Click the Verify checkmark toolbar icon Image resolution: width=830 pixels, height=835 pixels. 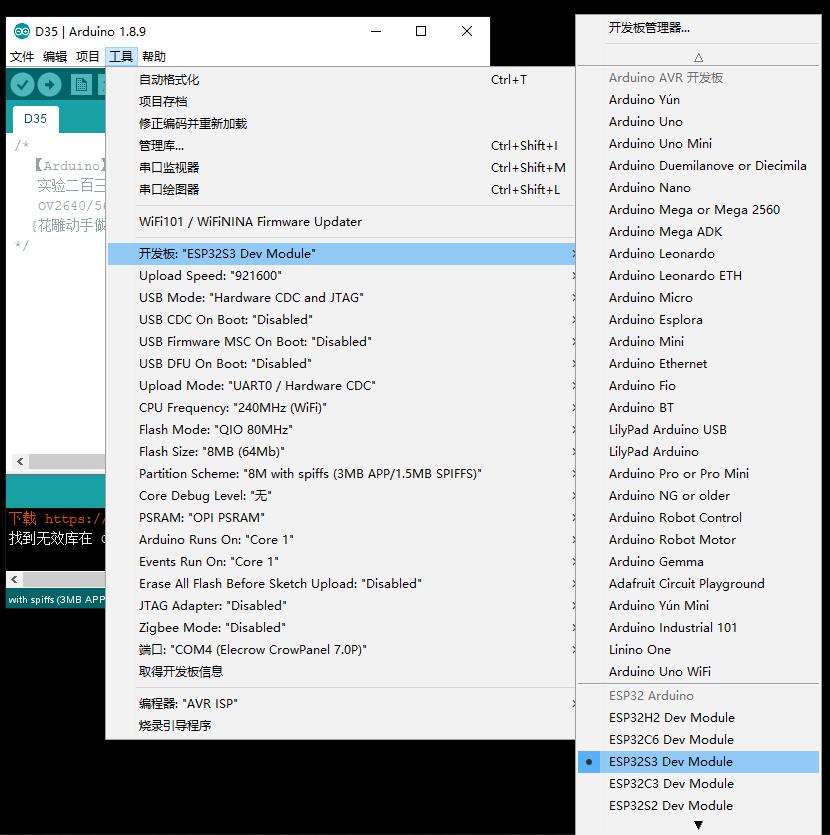22,85
